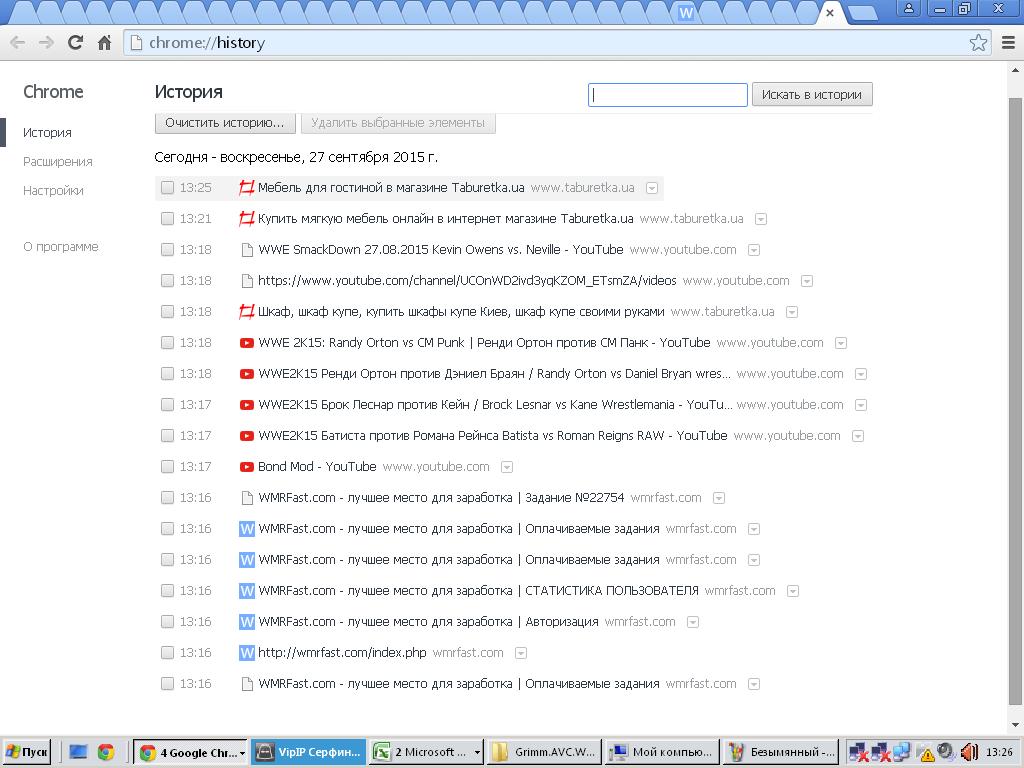Screen dimensions: 1024x768
Task: Open dropdown arrow of youtube channel videos entry
Action: (807, 281)
